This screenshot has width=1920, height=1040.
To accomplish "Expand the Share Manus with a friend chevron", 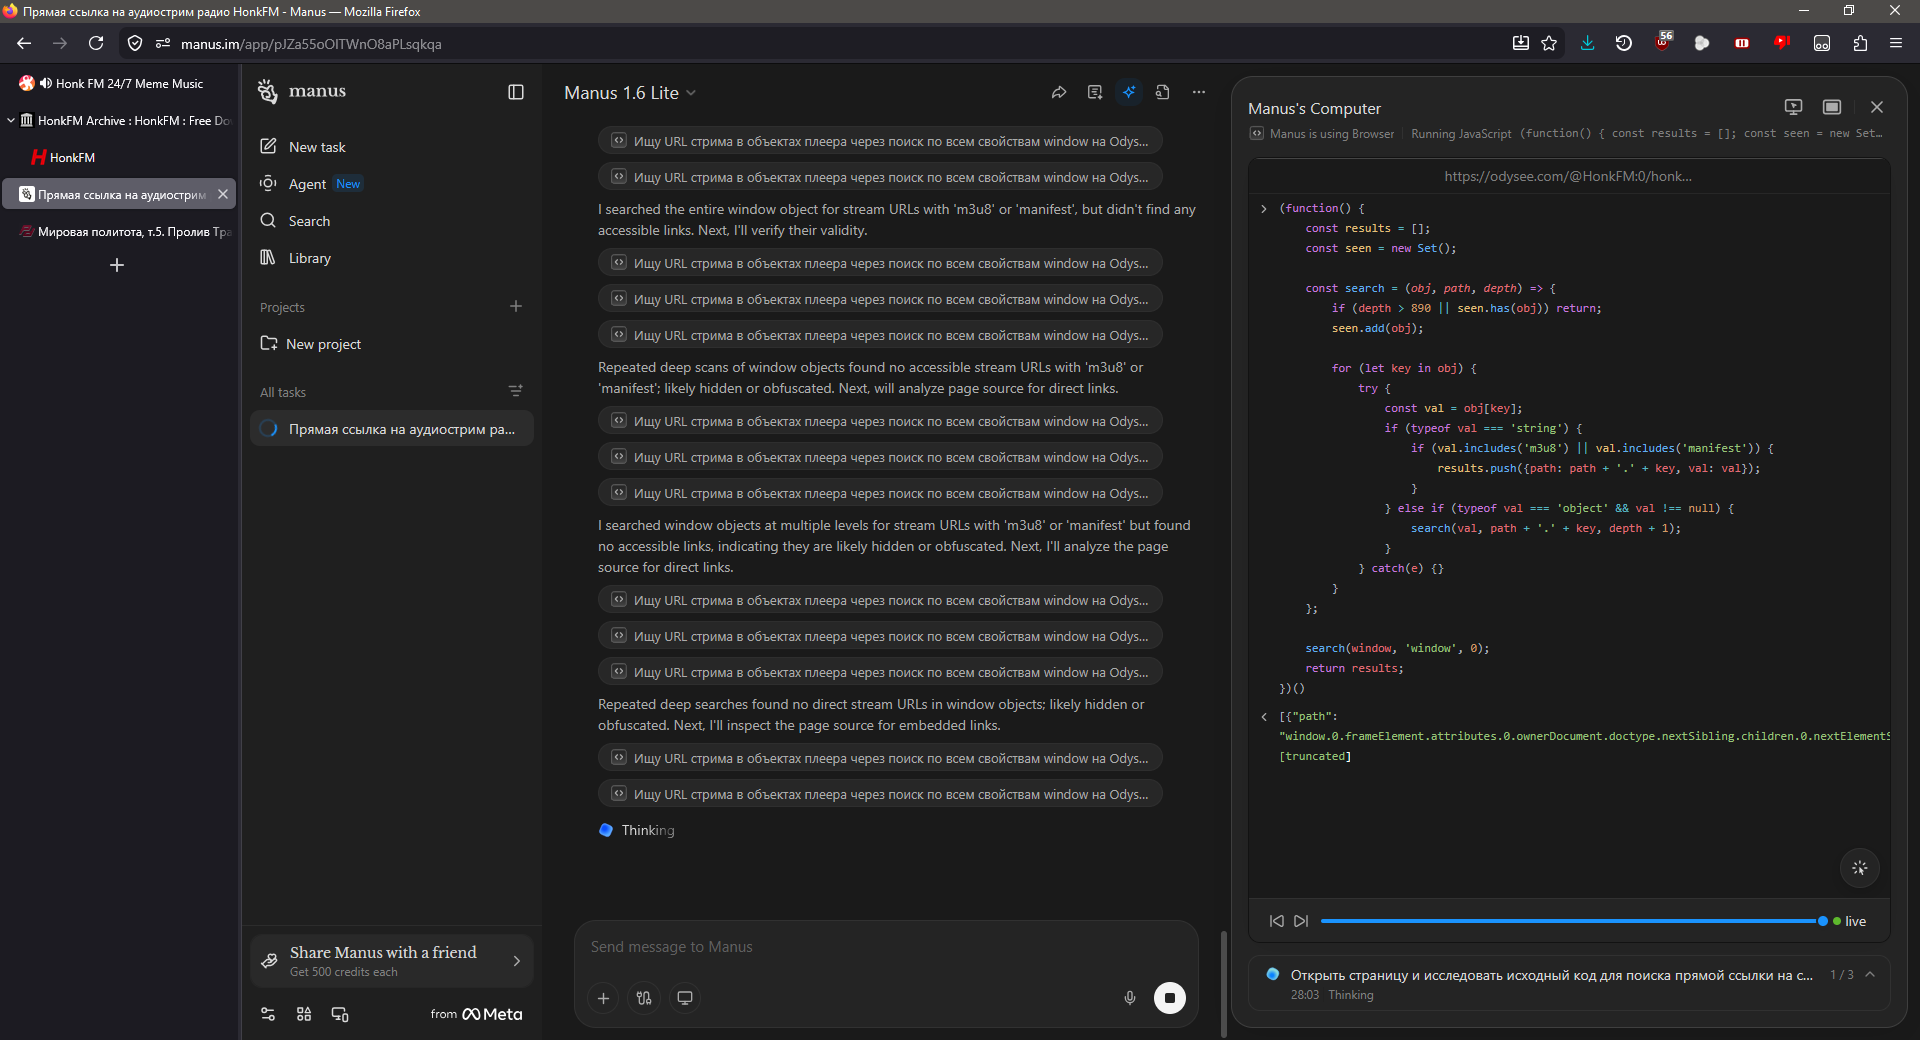I will click(x=517, y=961).
